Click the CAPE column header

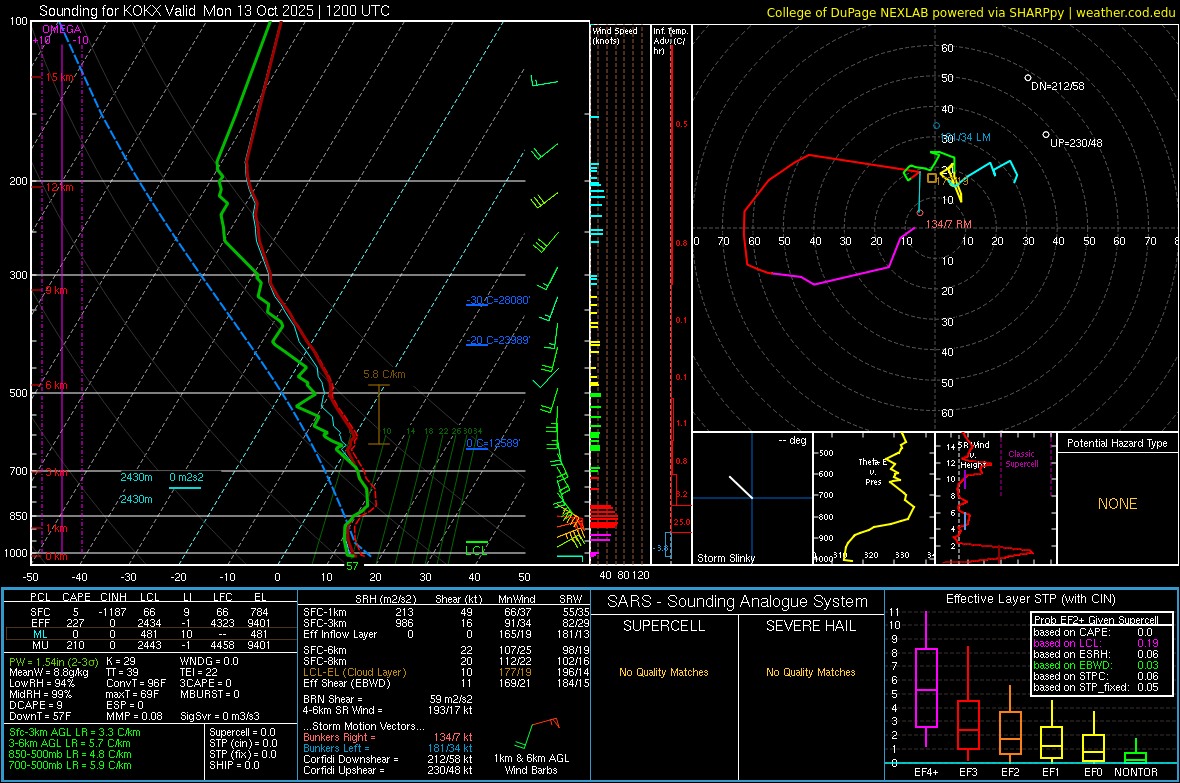pyautogui.click(x=76, y=597)
